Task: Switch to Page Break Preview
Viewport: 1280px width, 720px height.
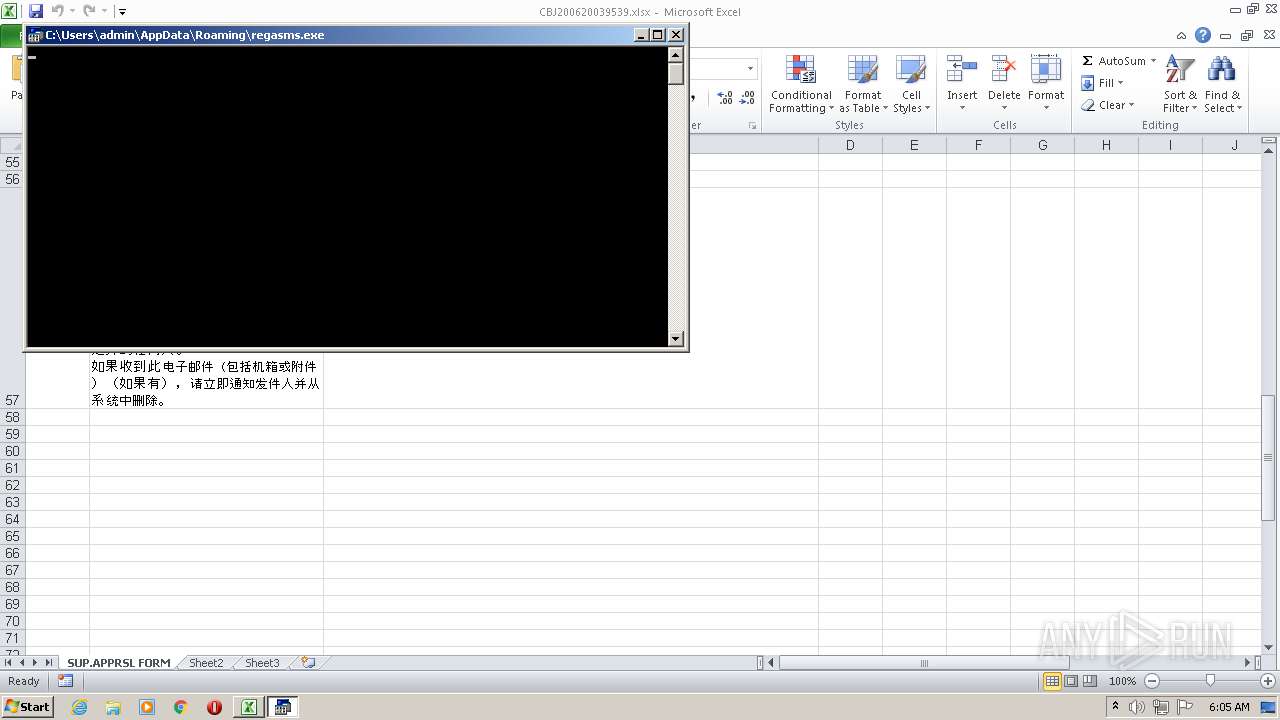Action: click(1090, 681)
